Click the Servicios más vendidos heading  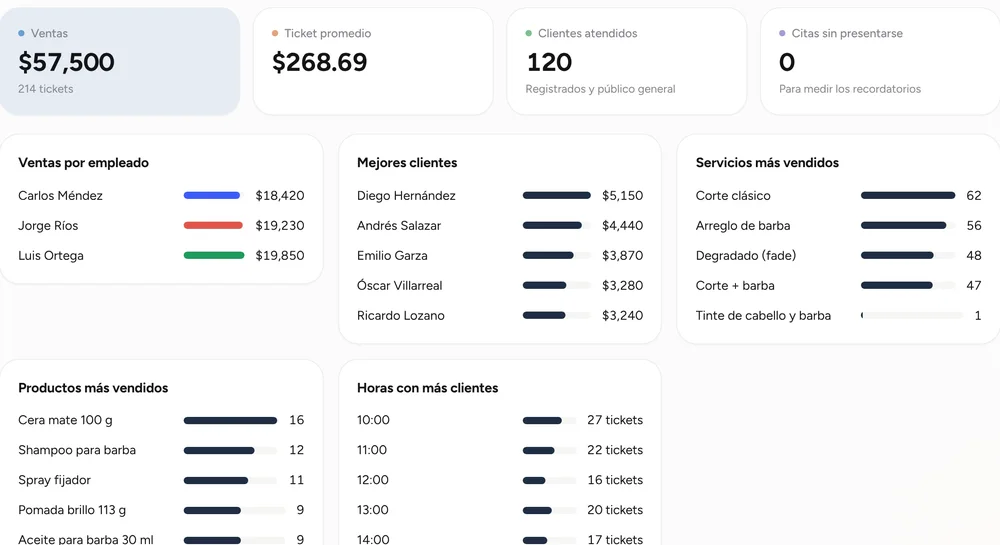pos(767,163)
